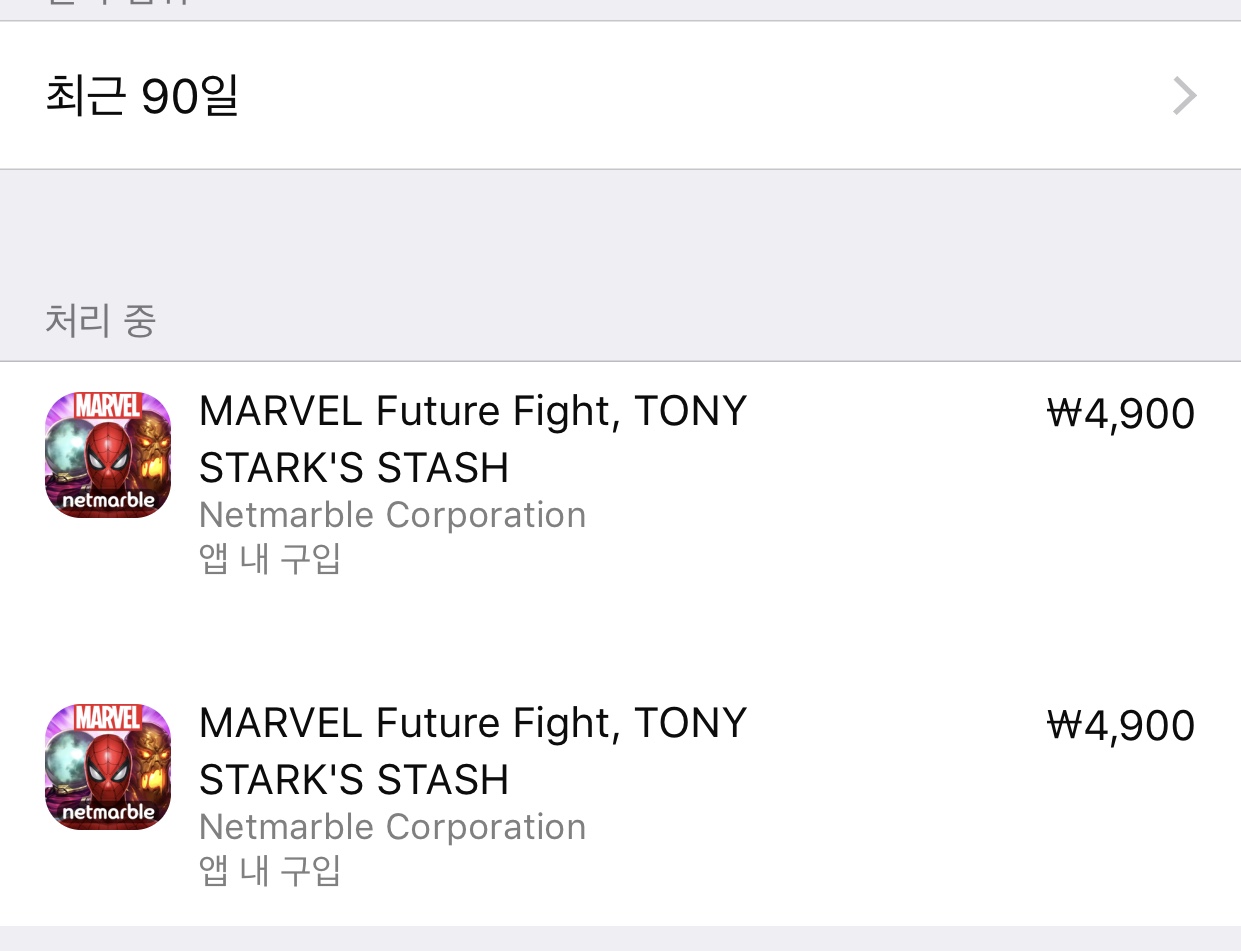Screen dimensions: 1241x951
Task: Click the netmarble logo on the second app icon
Action: tap(108, 812)
